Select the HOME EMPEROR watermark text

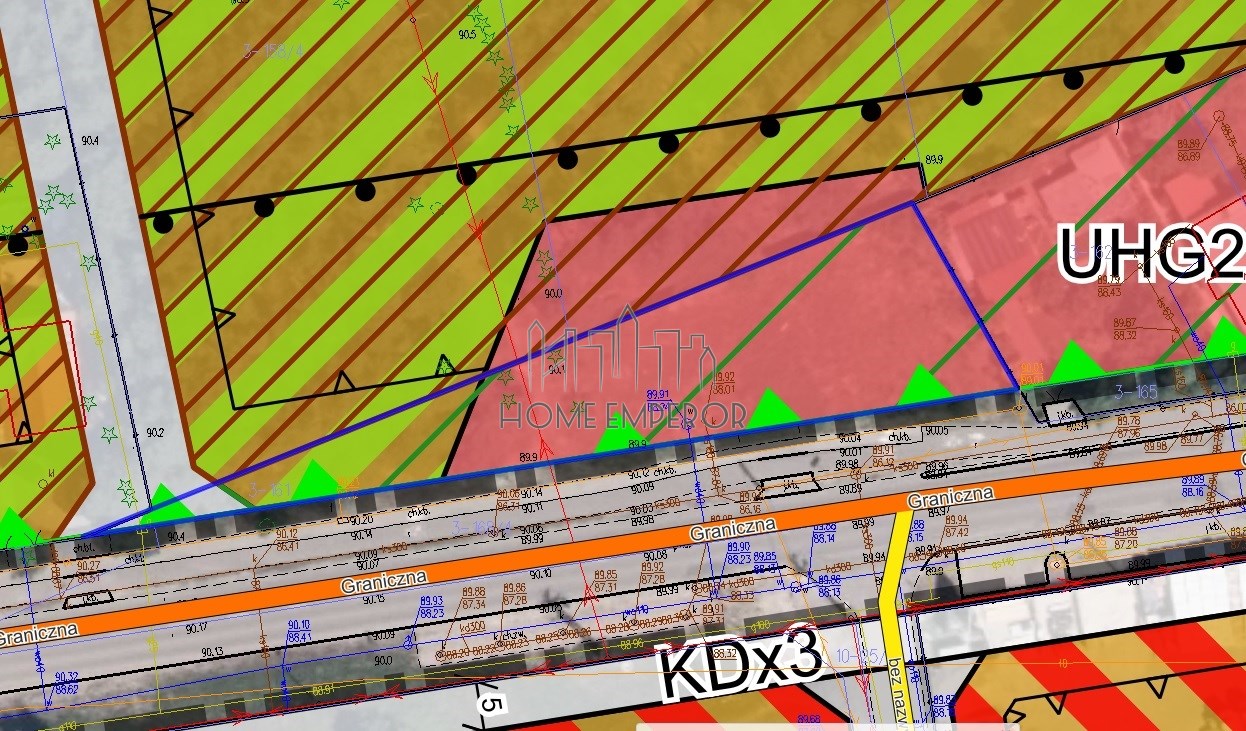[623, 415]
